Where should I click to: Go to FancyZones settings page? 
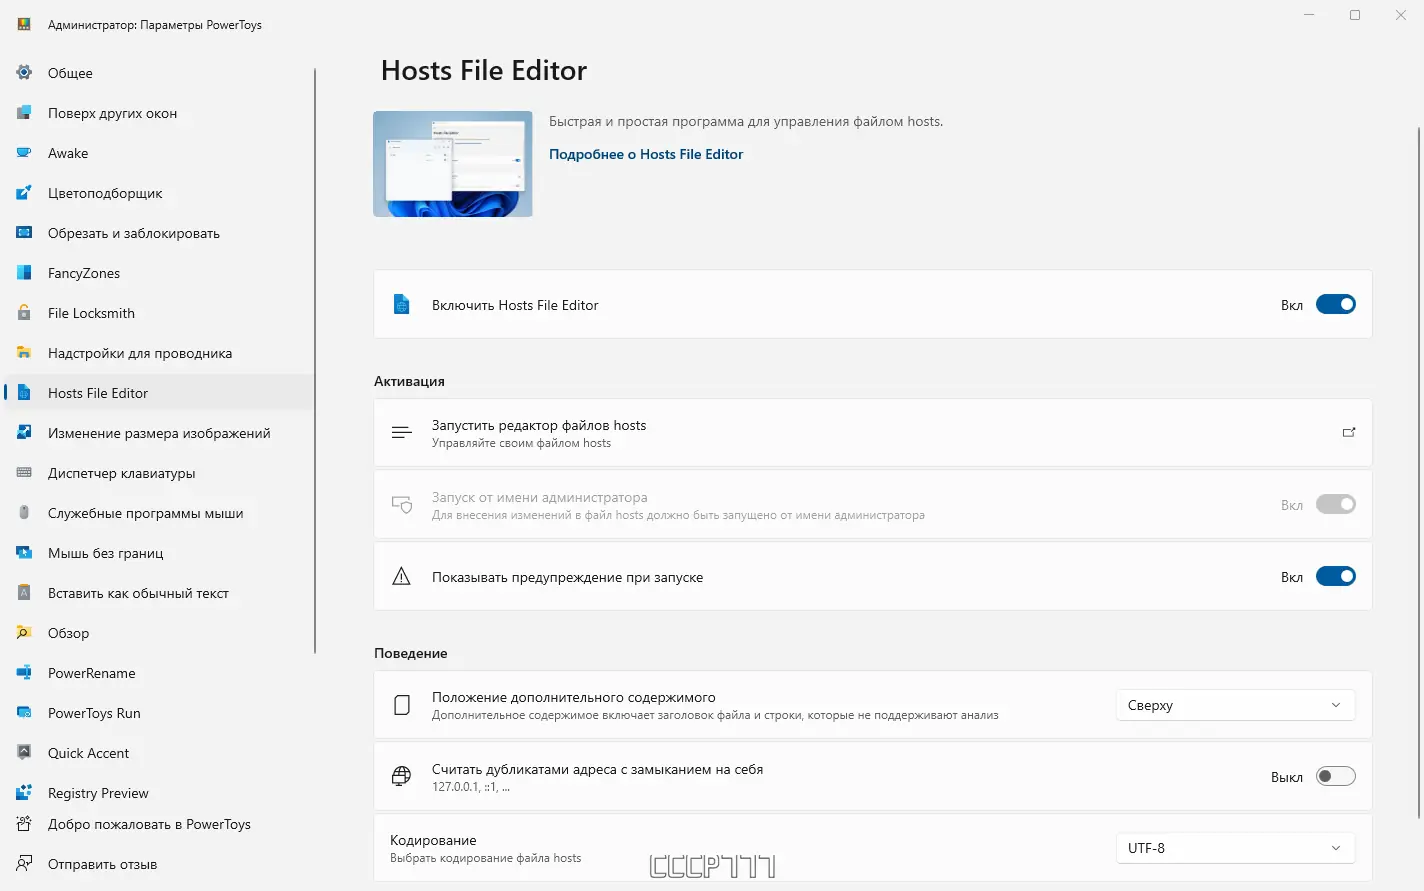pos(160,272)
